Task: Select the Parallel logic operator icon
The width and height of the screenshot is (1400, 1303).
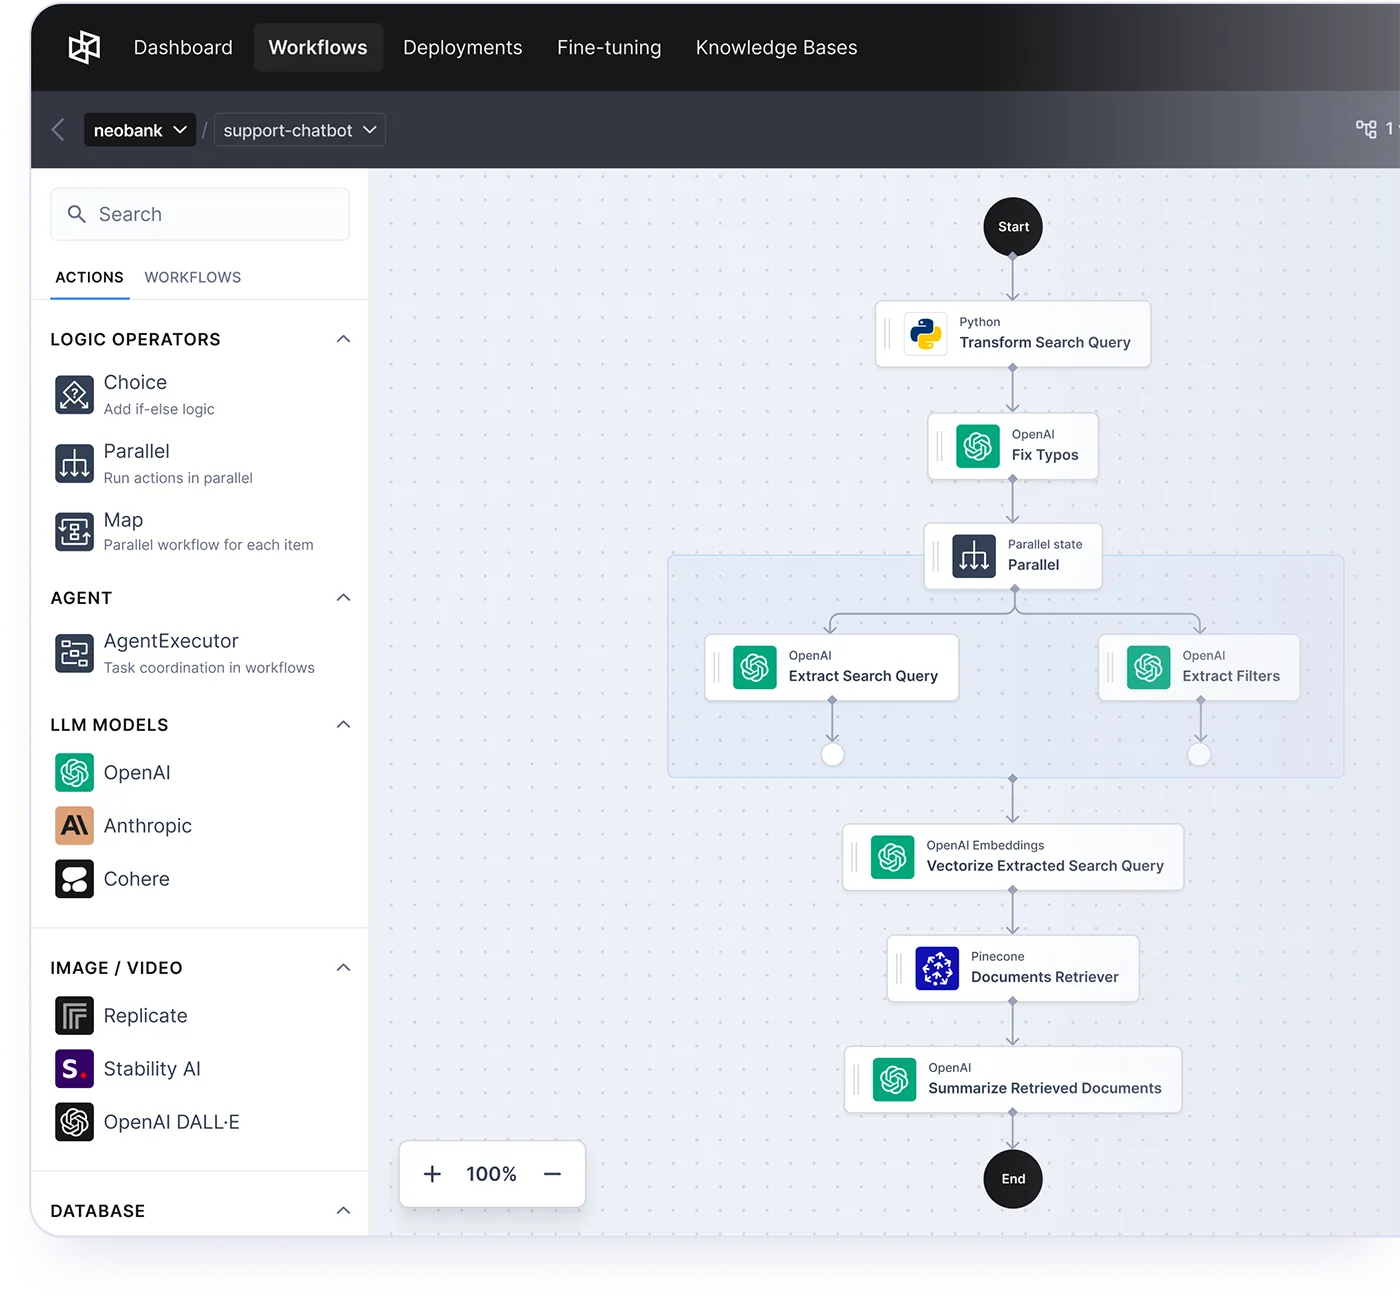Action: (x=73, y=463)
